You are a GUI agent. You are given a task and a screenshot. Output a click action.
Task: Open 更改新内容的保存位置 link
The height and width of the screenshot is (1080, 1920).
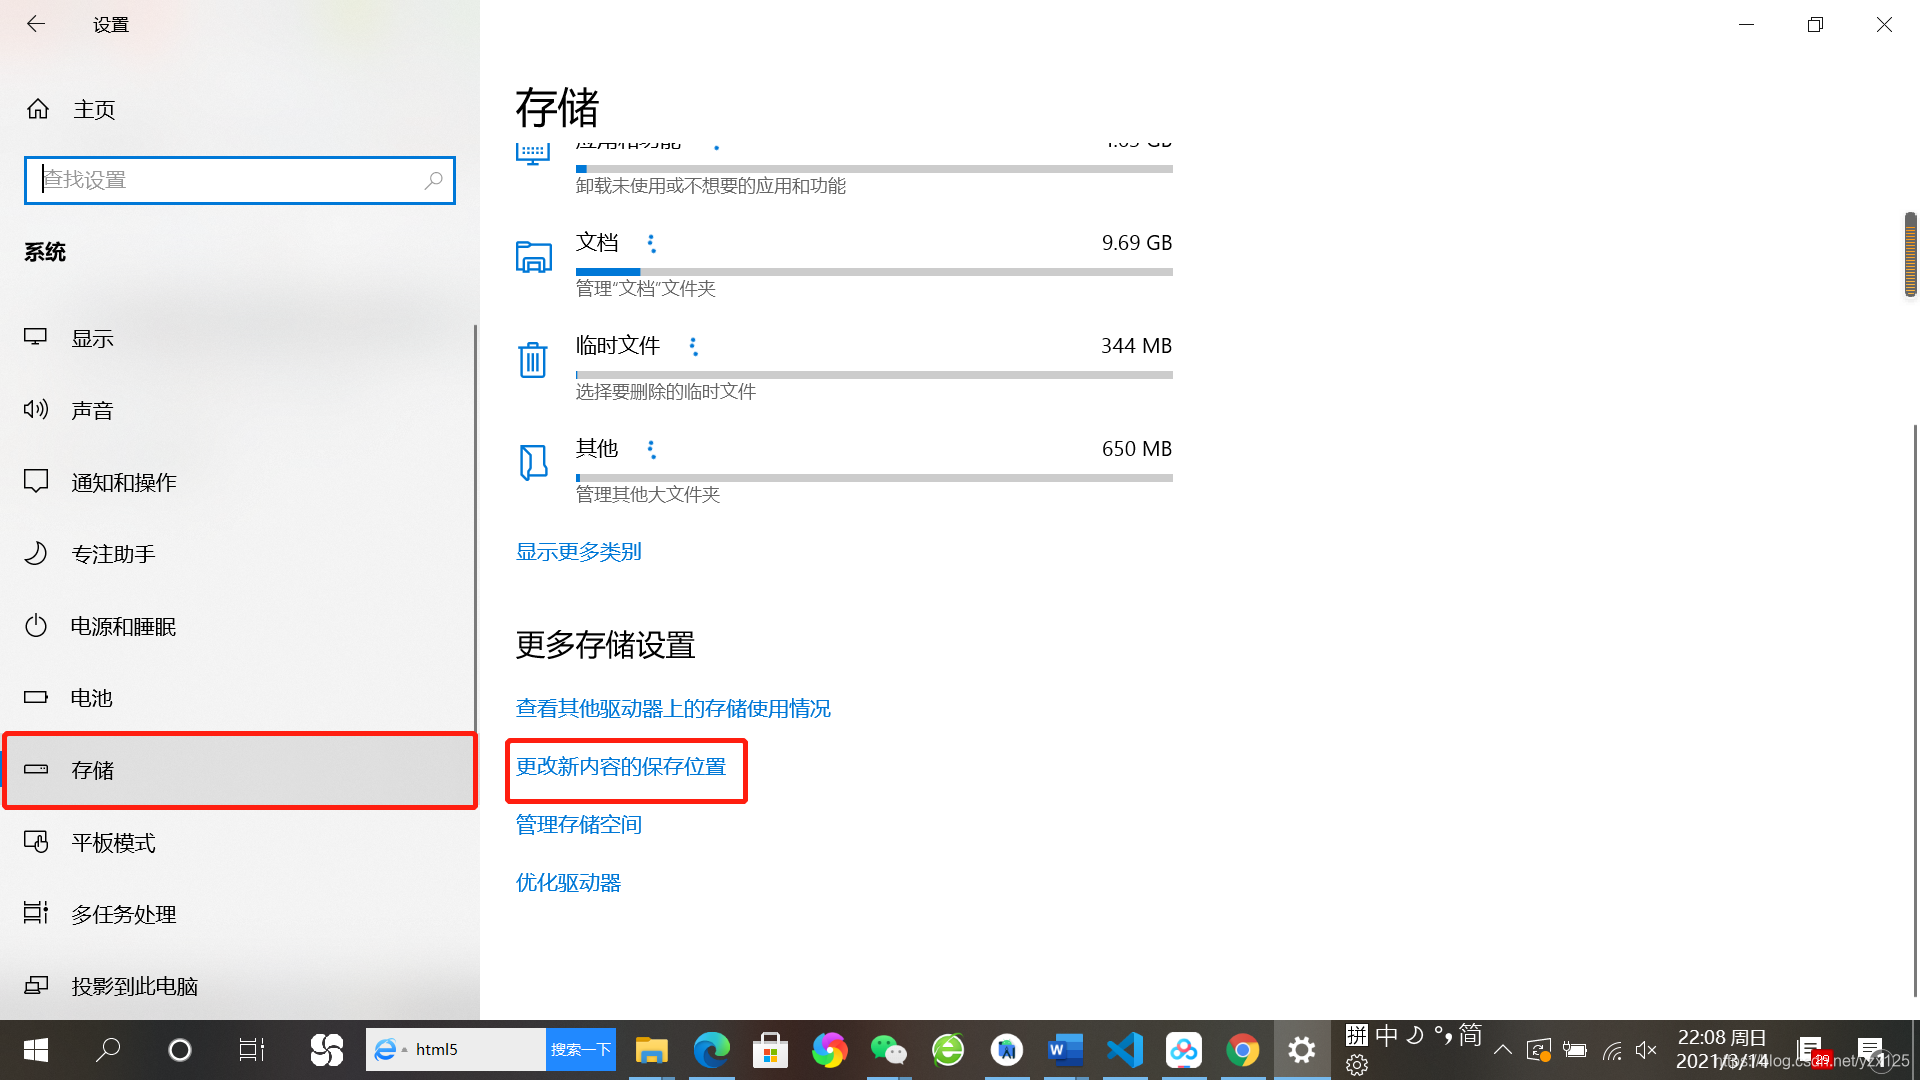coord(621,767)
